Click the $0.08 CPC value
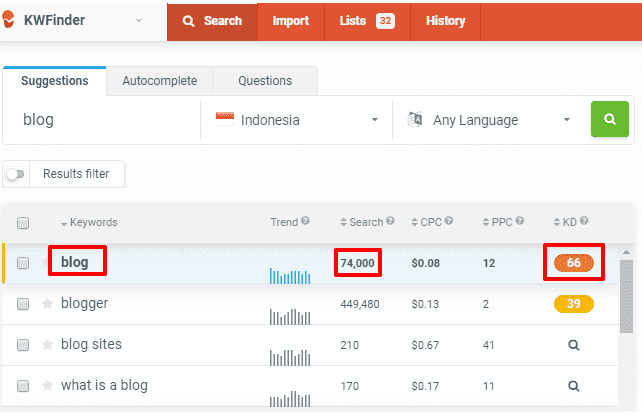The image size is (642, 414). click(x=425, y=263)
